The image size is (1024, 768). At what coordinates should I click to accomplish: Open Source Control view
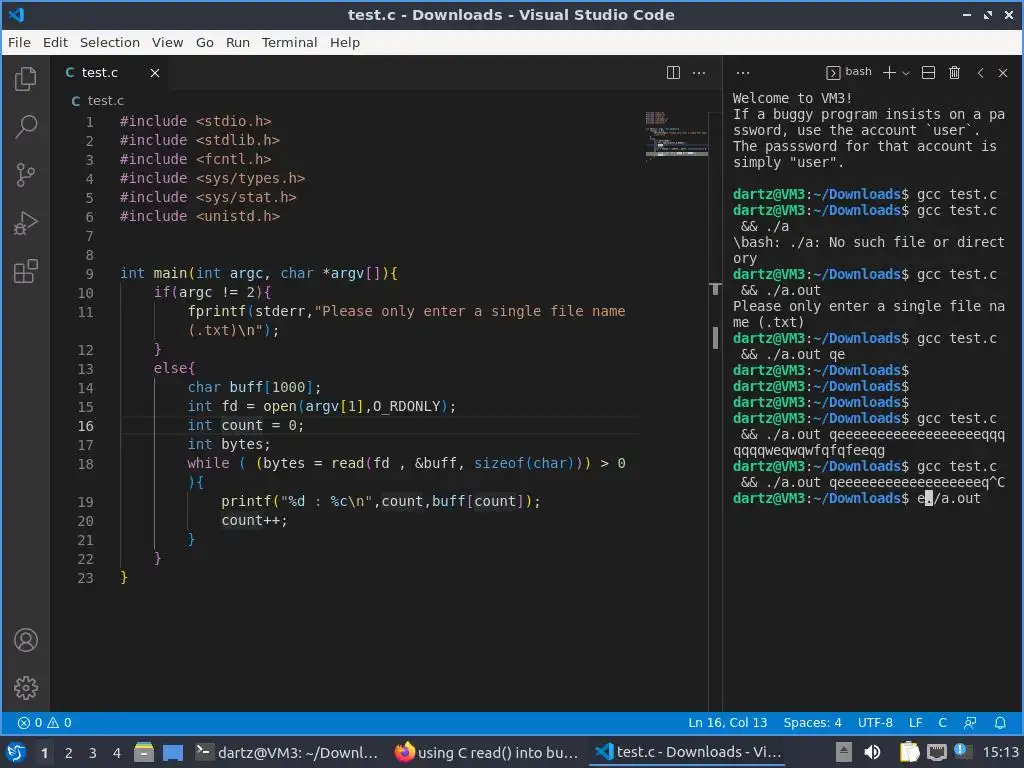point(25,174)
